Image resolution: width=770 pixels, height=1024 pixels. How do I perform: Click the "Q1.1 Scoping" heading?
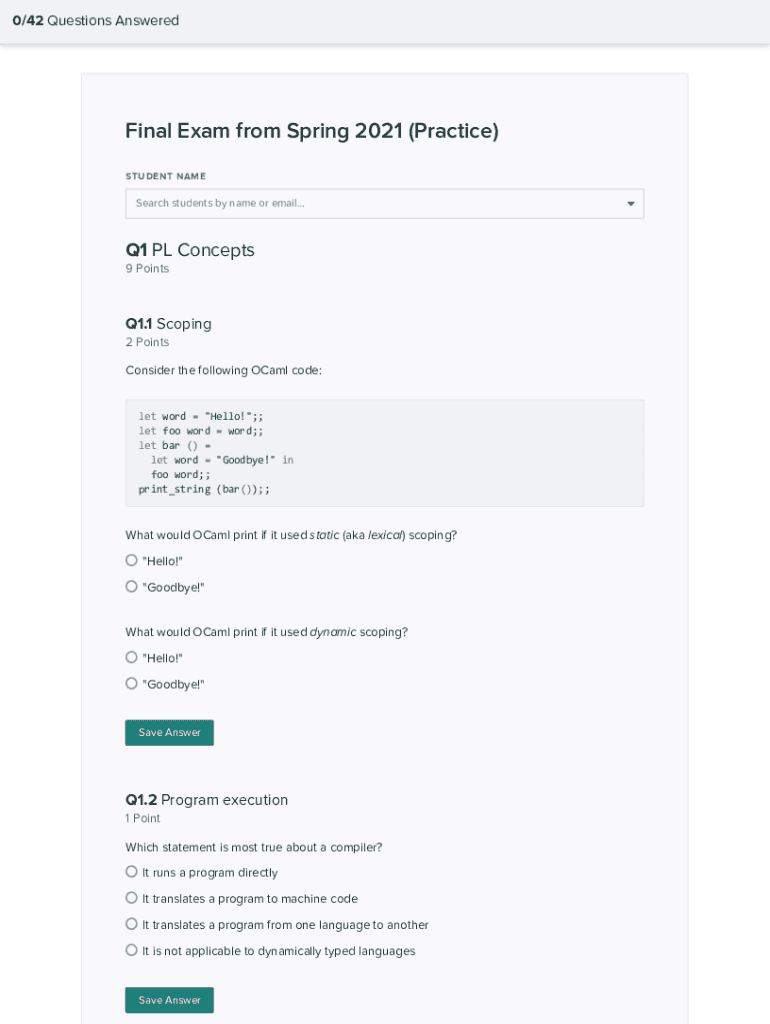tap(168, 324)
